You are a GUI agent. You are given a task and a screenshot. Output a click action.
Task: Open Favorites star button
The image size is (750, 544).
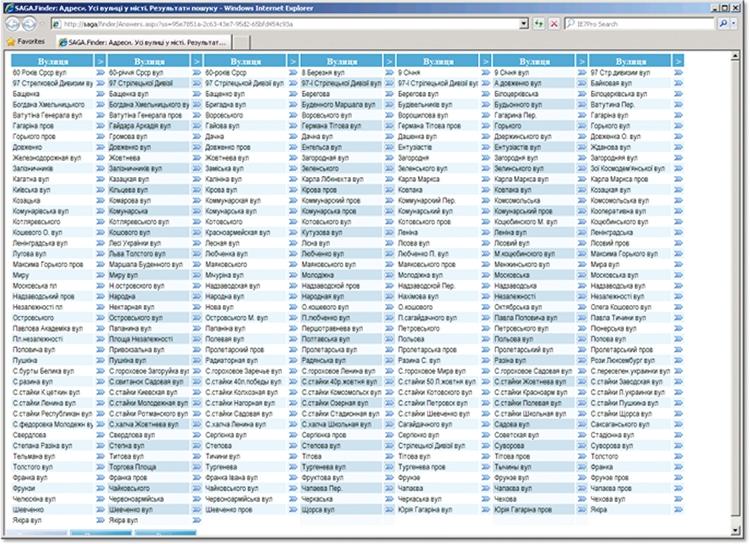pyautogui.click(x=26, y=42)
